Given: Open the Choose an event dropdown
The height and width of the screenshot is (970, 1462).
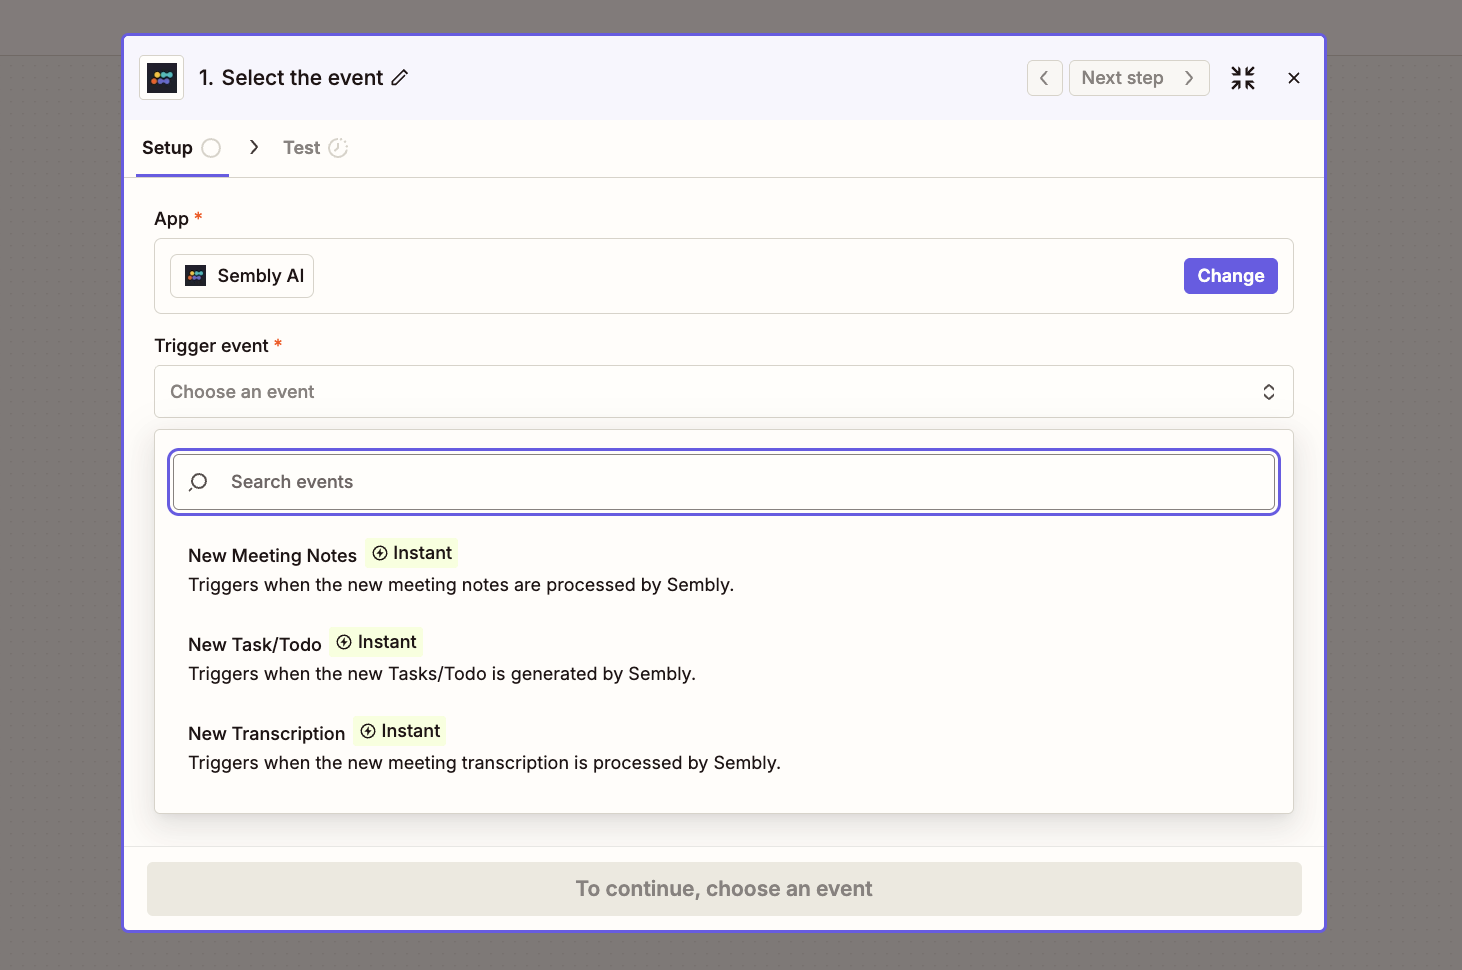Looking at the screenshot, I should coord(724,392).
